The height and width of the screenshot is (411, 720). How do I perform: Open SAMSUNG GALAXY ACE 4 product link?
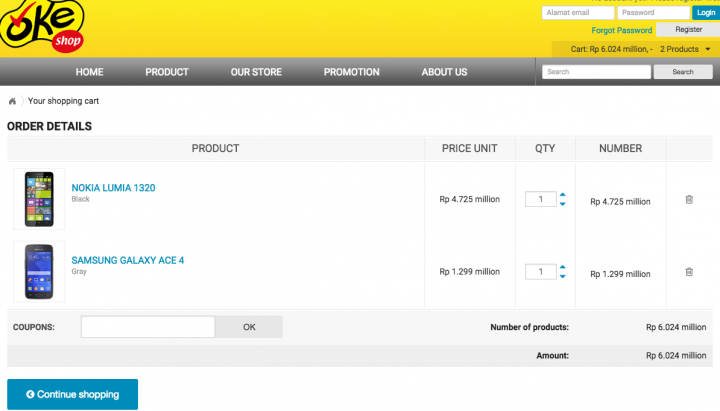pos(128,260)
